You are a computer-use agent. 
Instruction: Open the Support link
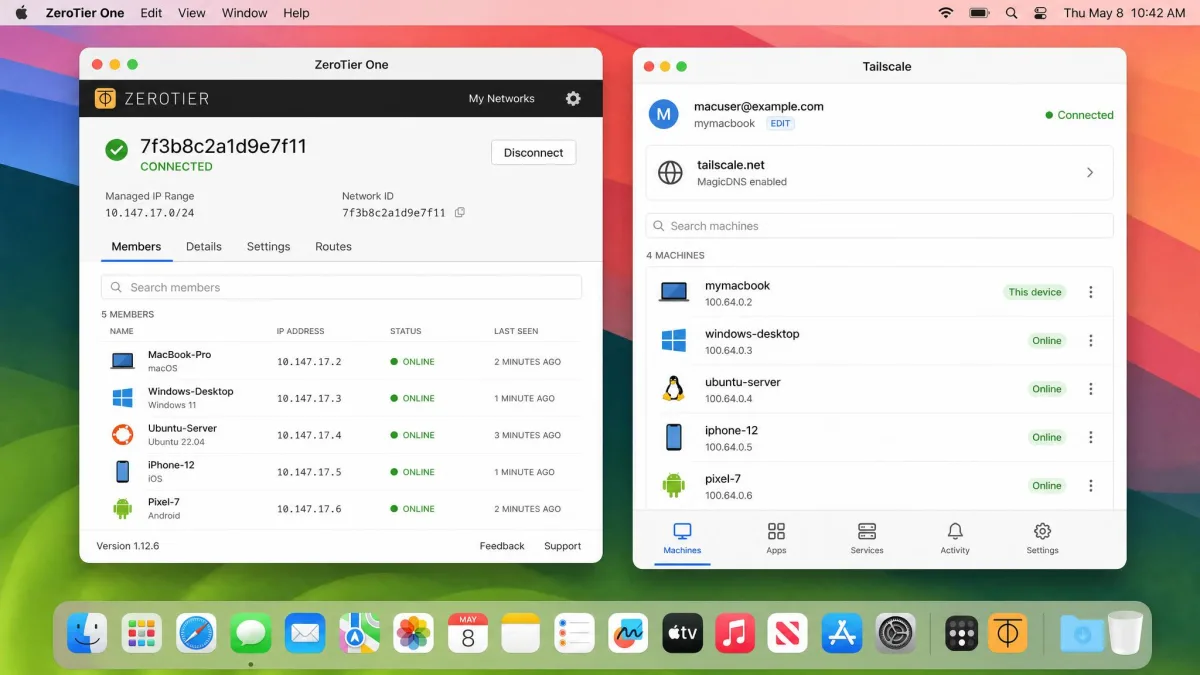(562, 546)
